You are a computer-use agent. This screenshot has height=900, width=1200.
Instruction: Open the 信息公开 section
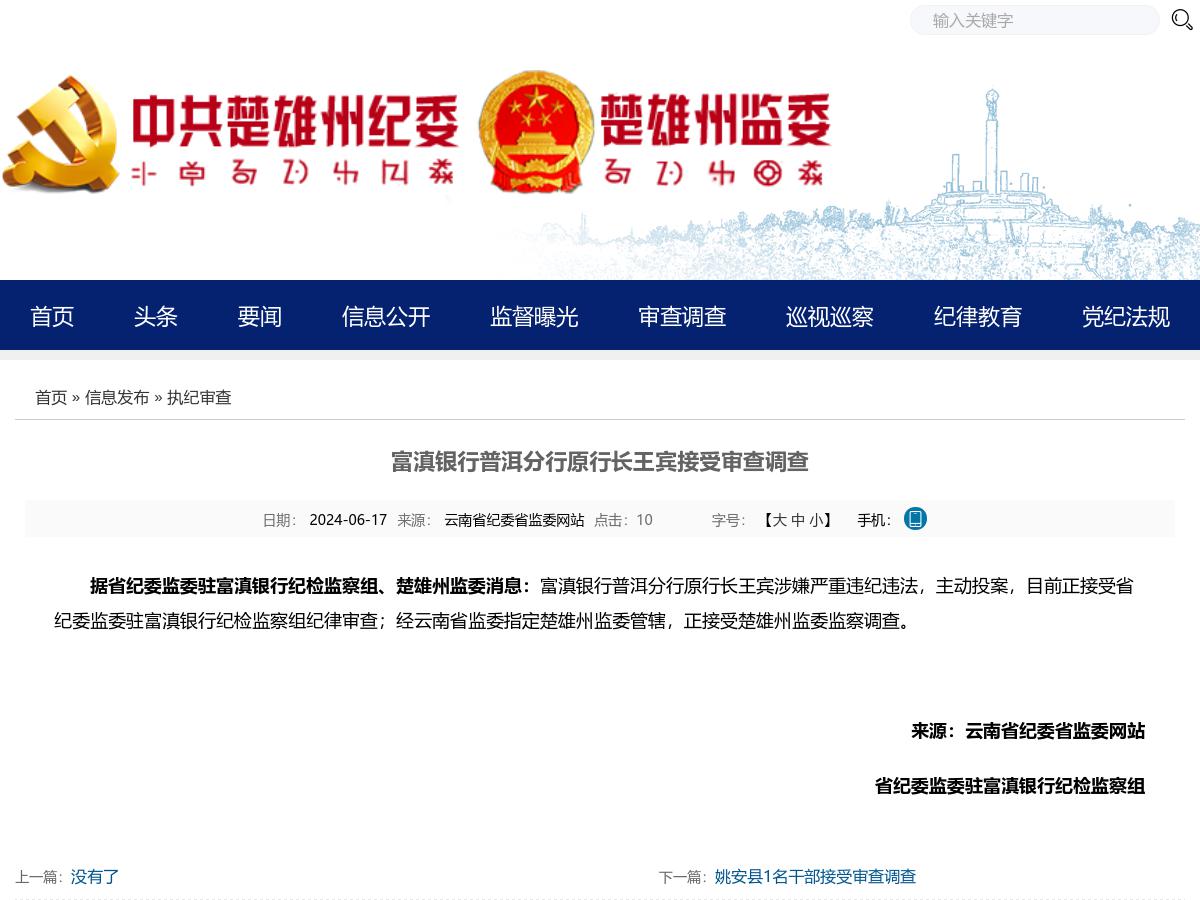[x=386, y=316]
